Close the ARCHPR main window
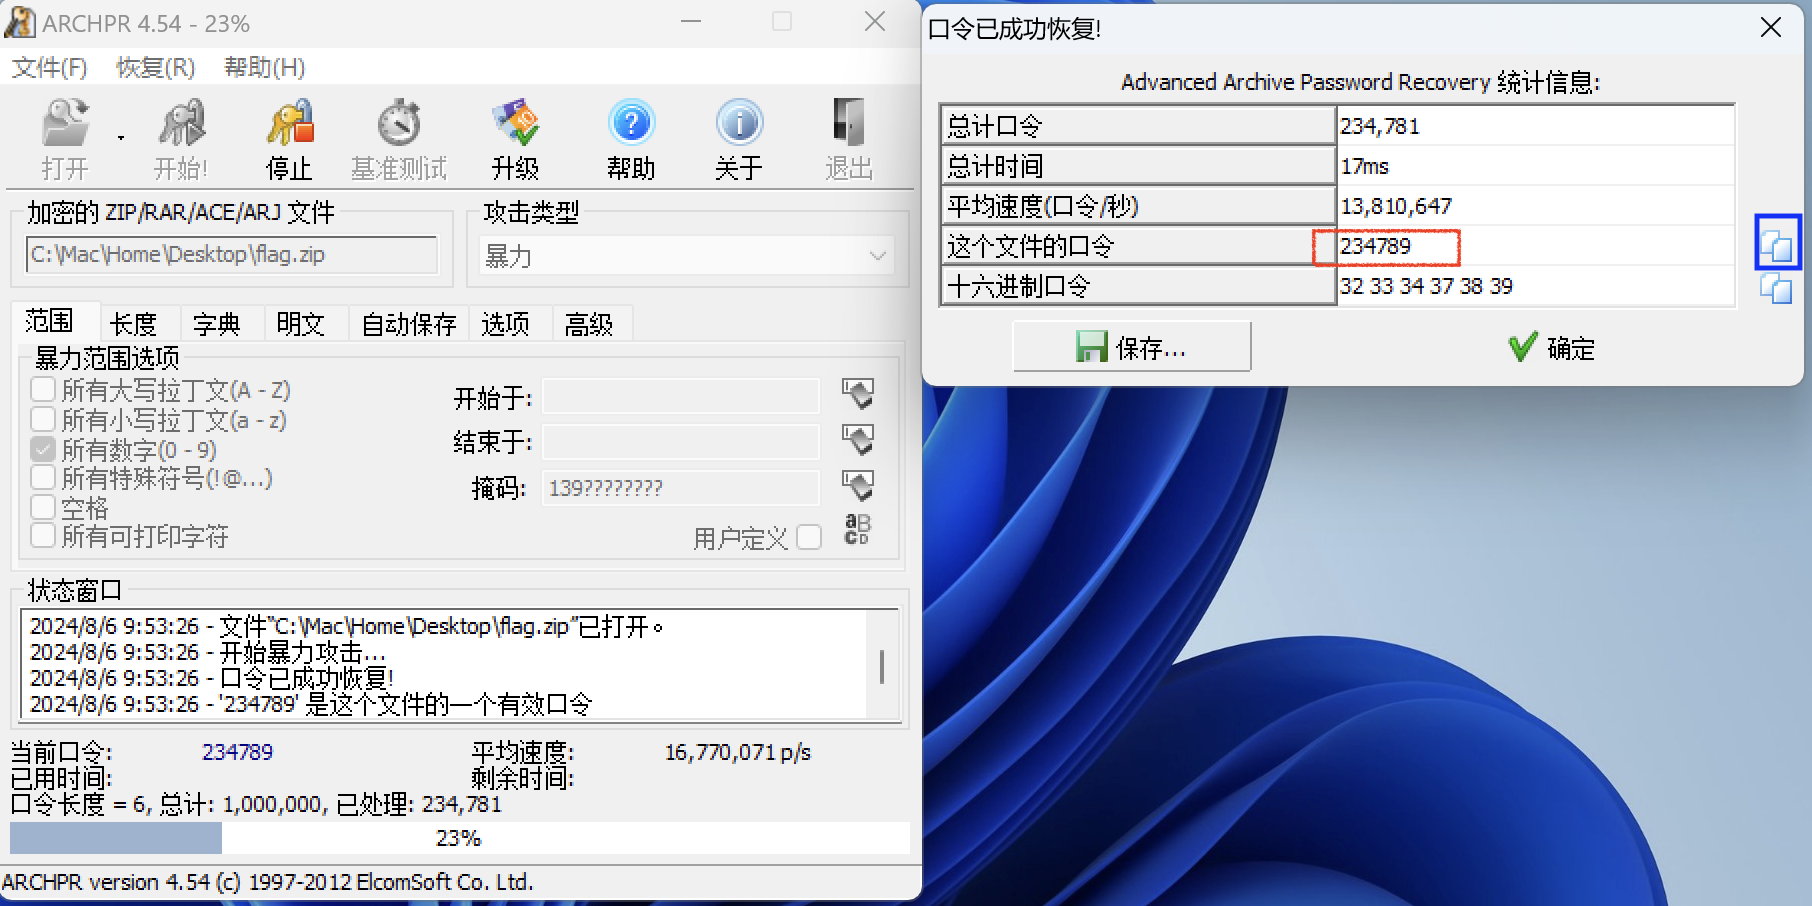Viewport: 1812px width, 906px height. (x=875, y=21)
